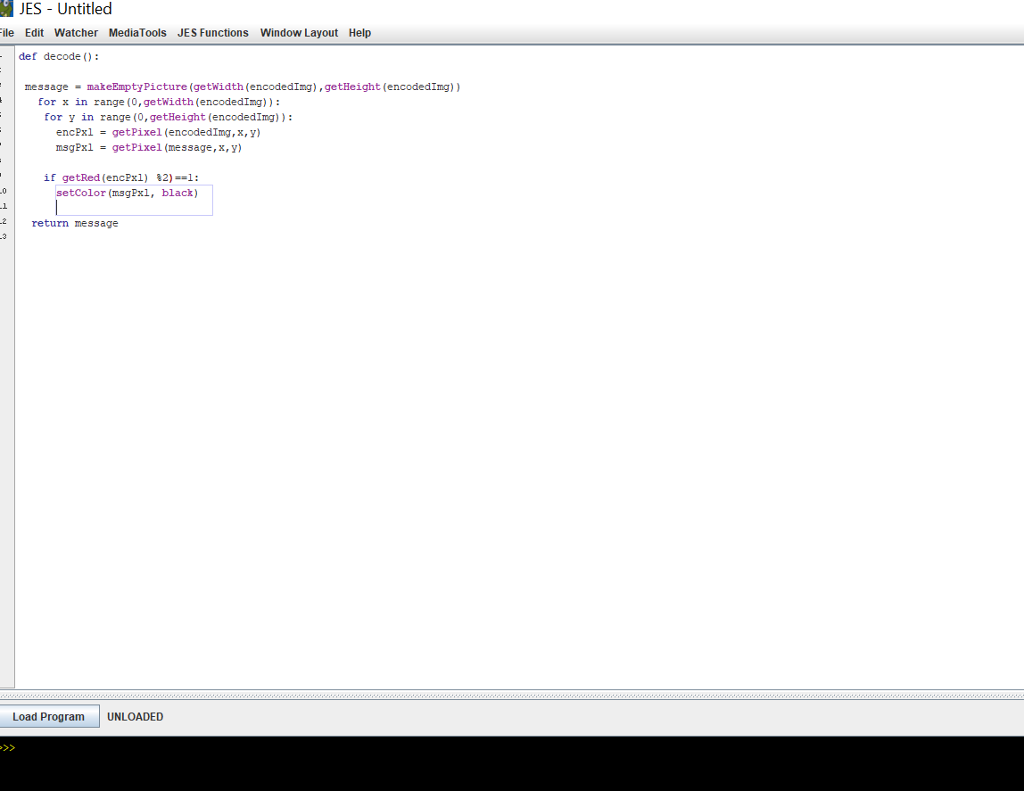Open the JES Functions menu
The height and width of the screenshot is (791, 1024).
212,32
